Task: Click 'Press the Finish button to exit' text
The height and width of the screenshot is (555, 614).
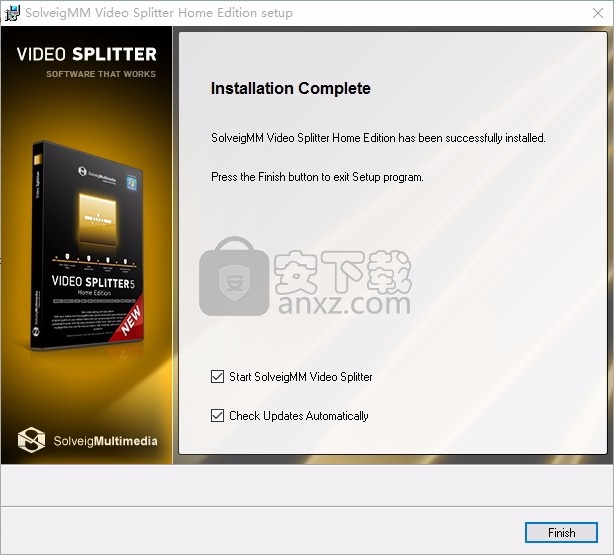Action: 317,177
